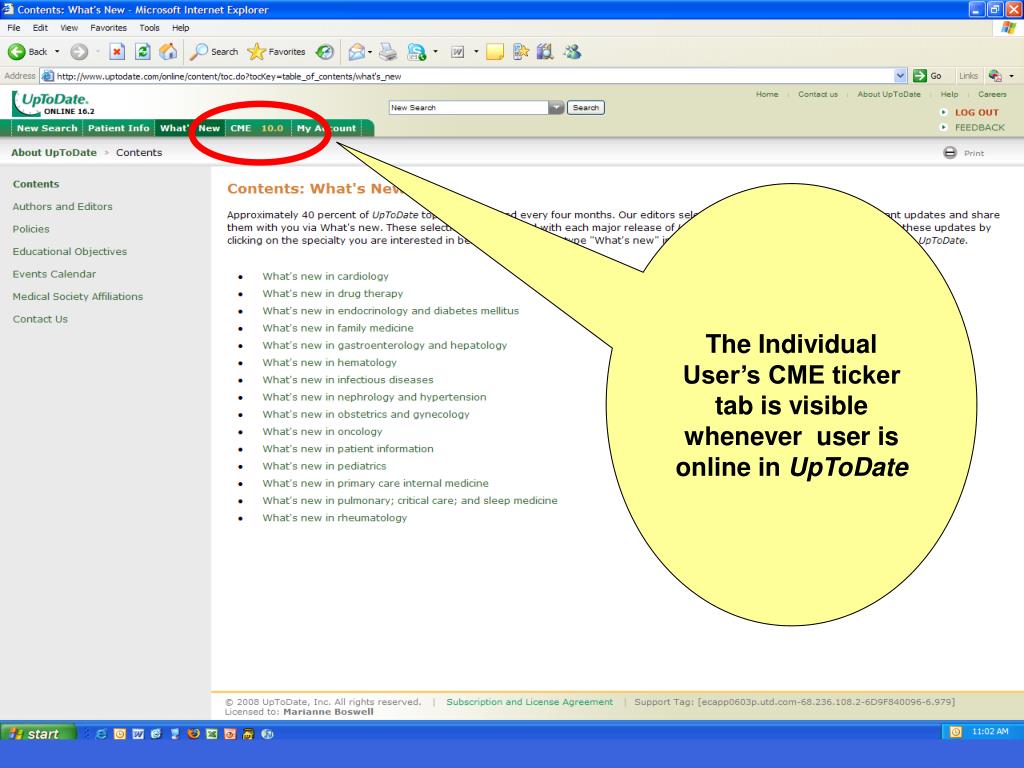
Task: Click the About UpToDate breadcrumb
Action: pyautogui.click(x=54, y=153)
